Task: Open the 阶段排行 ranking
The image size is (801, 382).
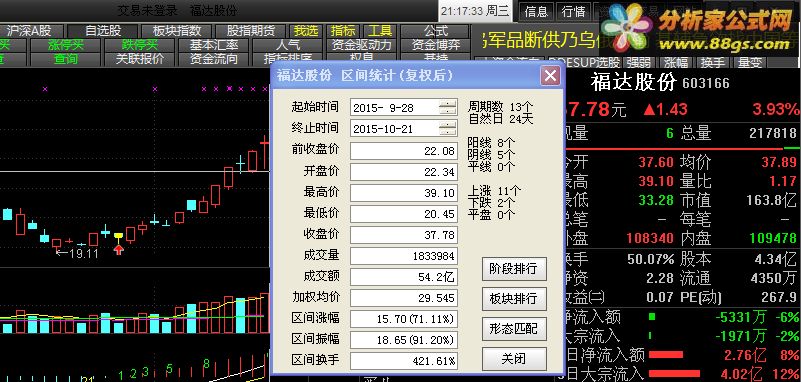Action: pyautogui.click(x=514, y=269)
